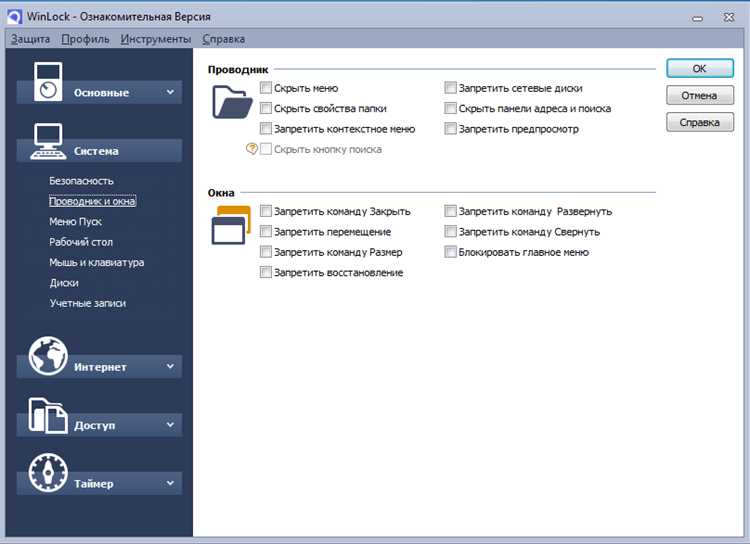Click the Справка help button
This screenshot has height=544, width=750.
point(700,122)
